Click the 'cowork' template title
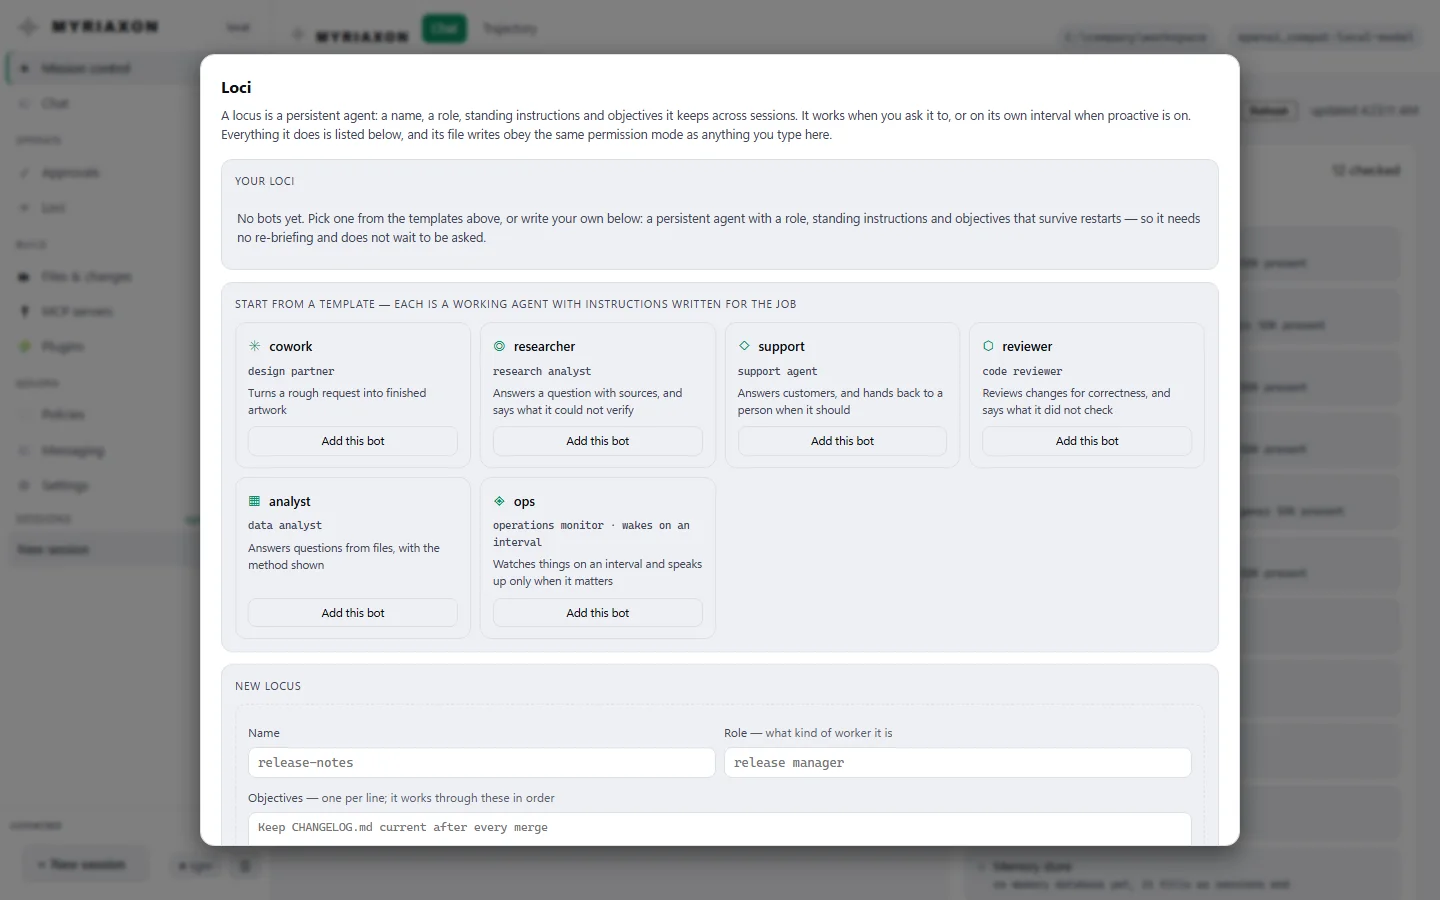Viewport: 1440px width, 900px height. tap(291, 347)
